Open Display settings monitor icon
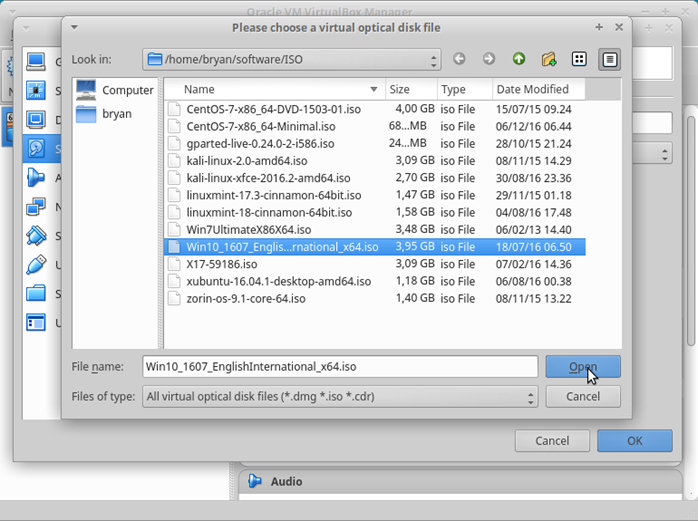Viewport: 698px width, 521px height. click(x=36, y=119)
